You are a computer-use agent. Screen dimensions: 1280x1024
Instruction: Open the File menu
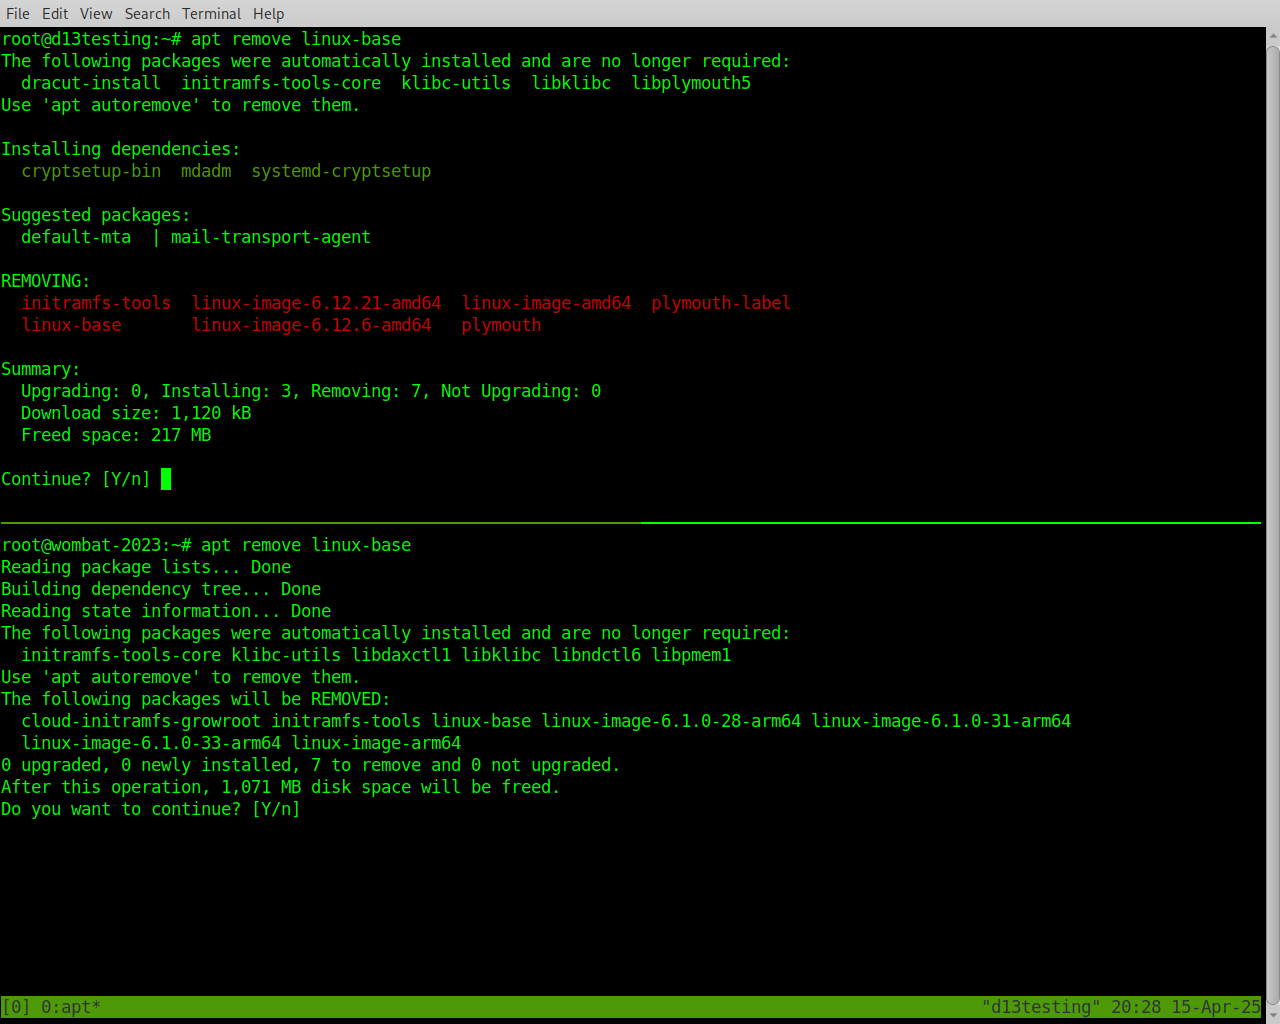18,13
